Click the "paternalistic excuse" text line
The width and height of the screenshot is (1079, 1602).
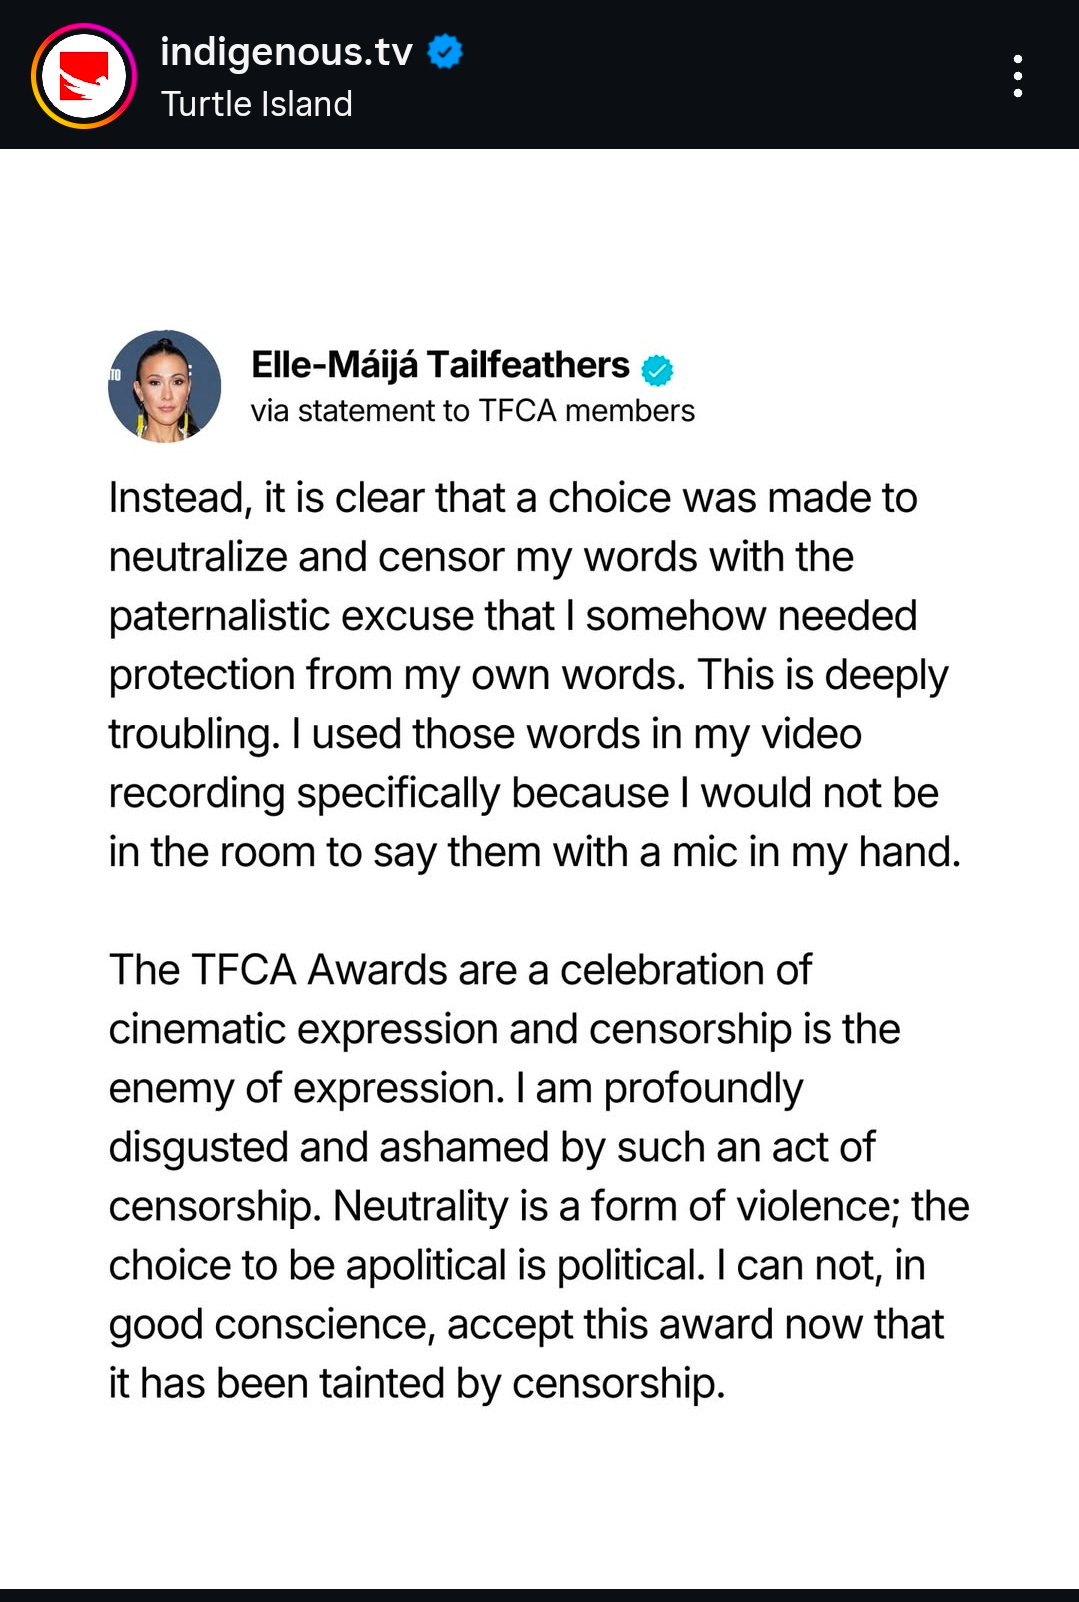click(x=512, y=616)
